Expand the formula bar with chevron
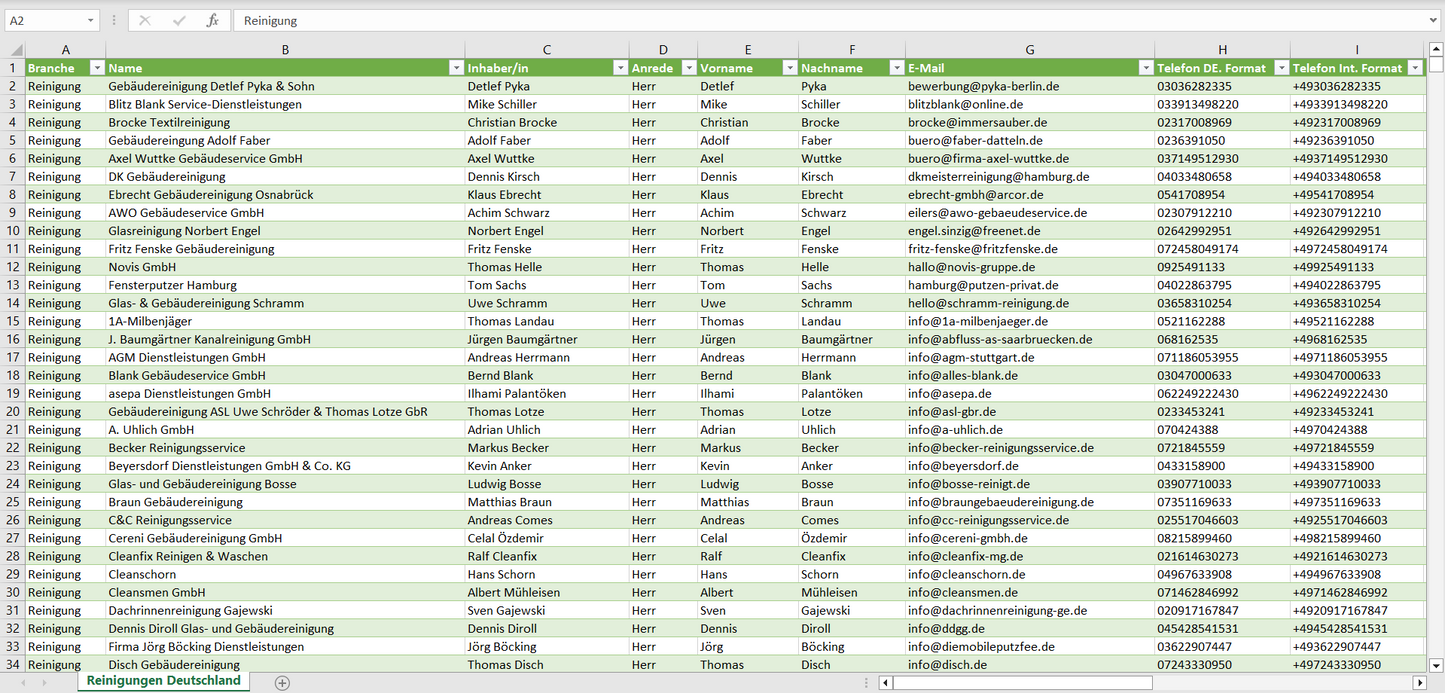Screen dimensions: 1445x693 (x=1434, y=20)
